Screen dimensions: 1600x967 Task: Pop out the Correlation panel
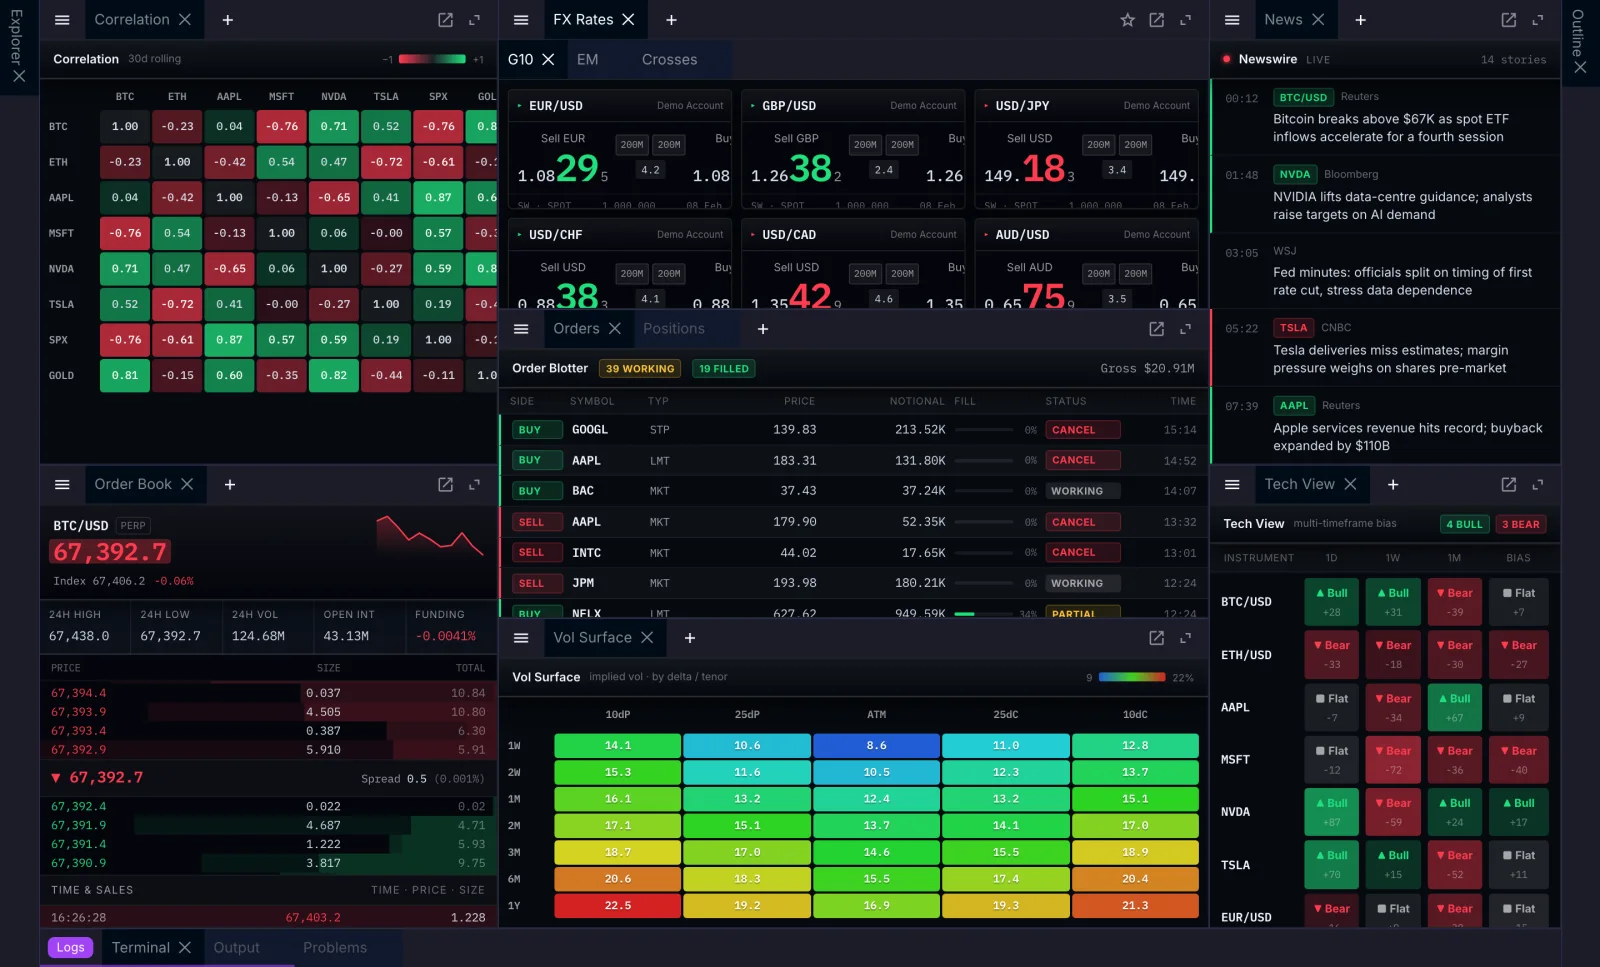pos(446,20)
